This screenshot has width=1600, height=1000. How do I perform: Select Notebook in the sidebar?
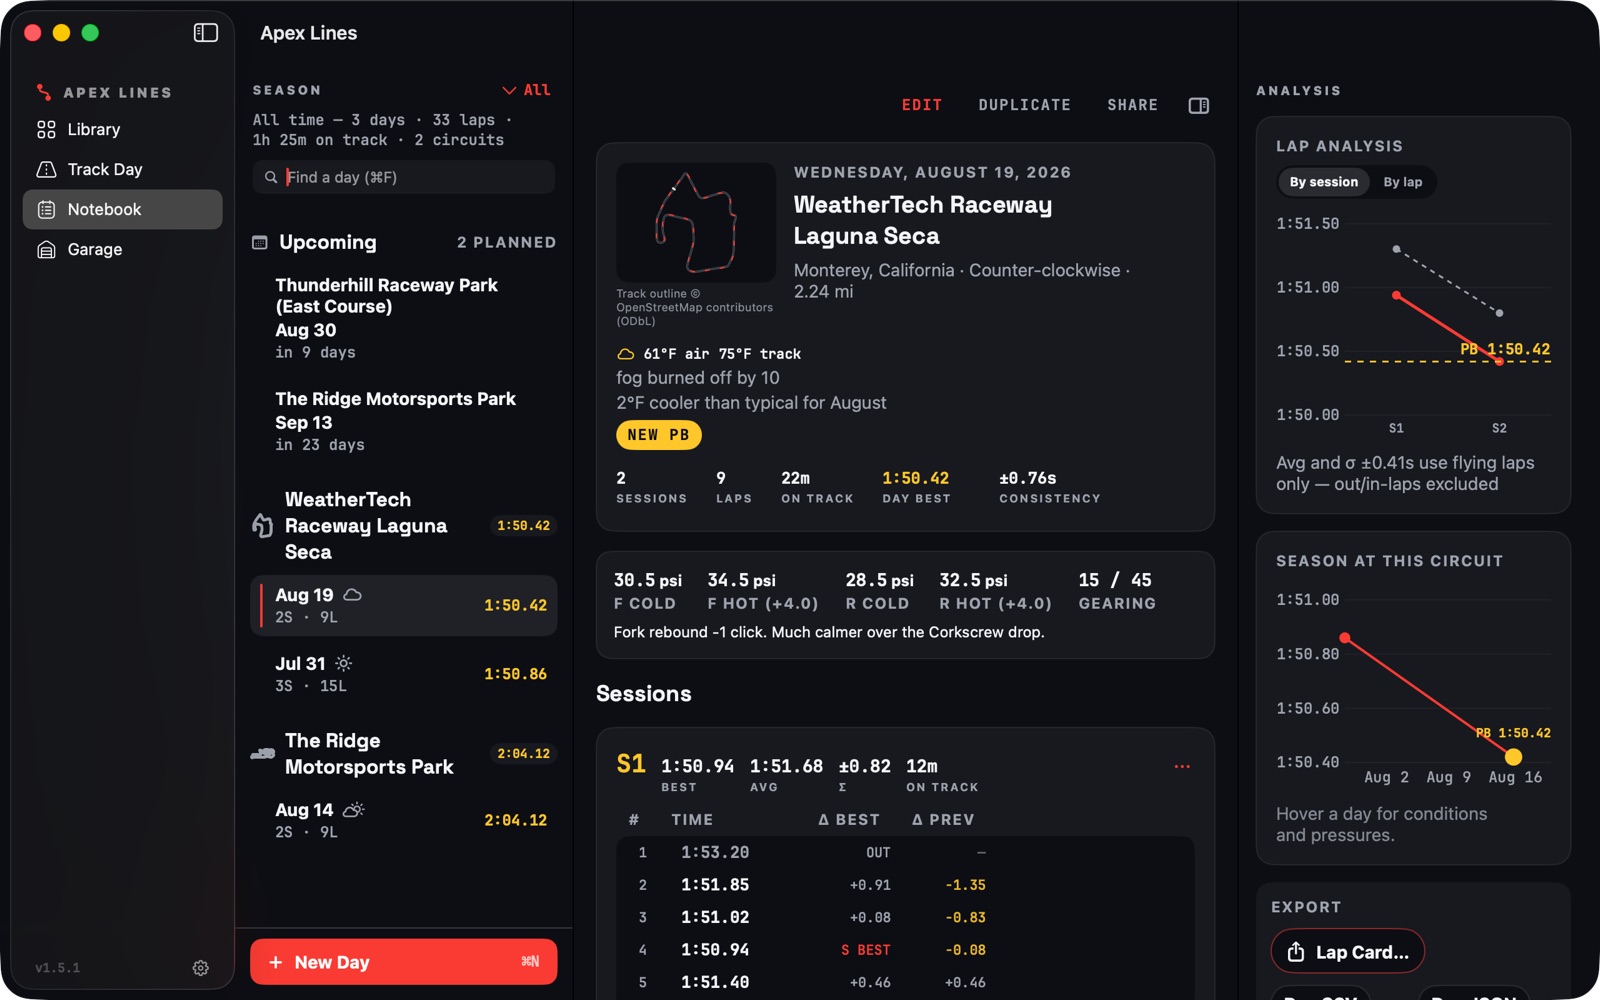click(122, 209)
